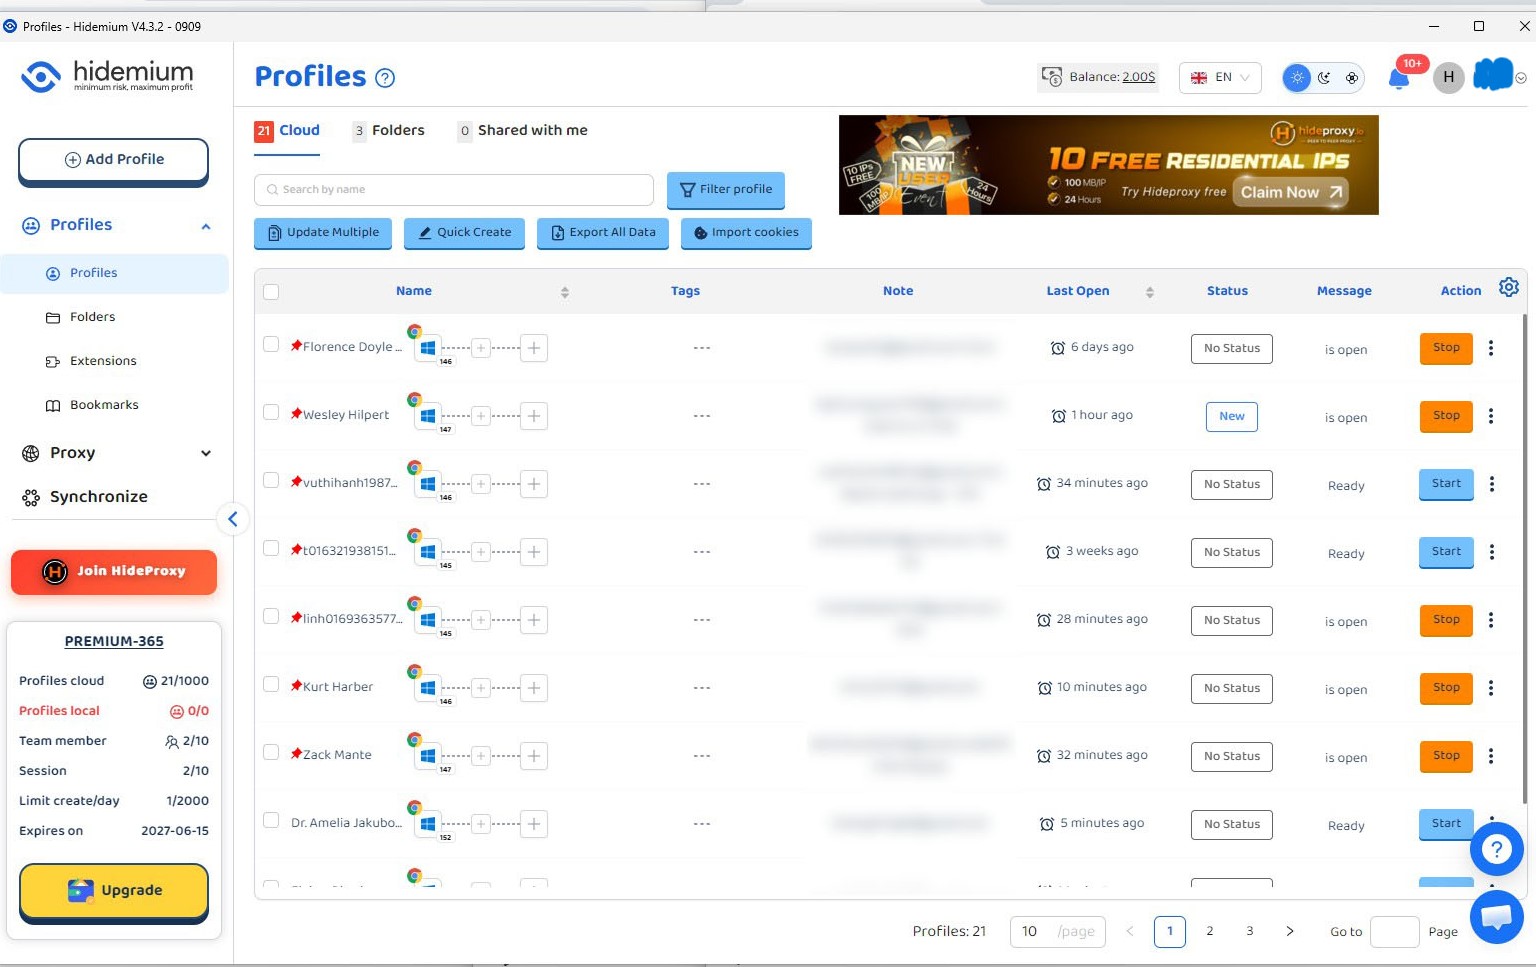Click the profile table's vertical scrollbar

click(1525, 558)
